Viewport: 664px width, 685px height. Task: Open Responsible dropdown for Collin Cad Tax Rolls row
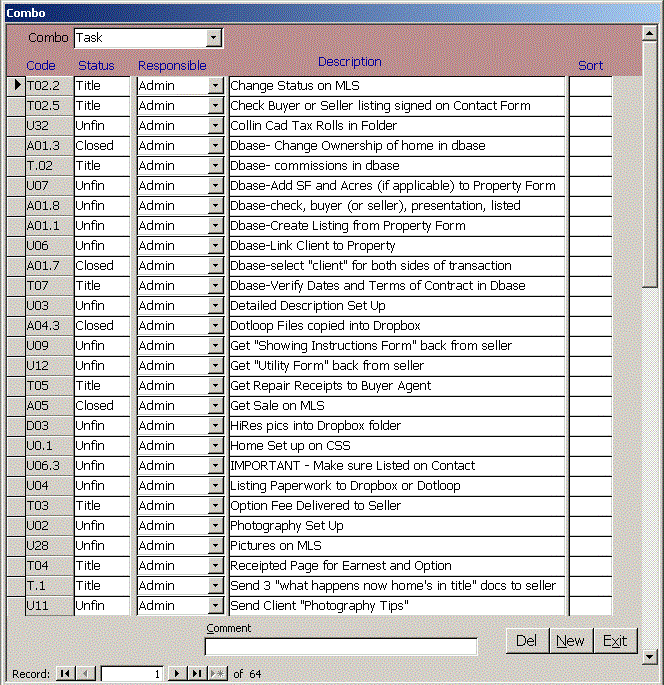[x=215, y=126]
